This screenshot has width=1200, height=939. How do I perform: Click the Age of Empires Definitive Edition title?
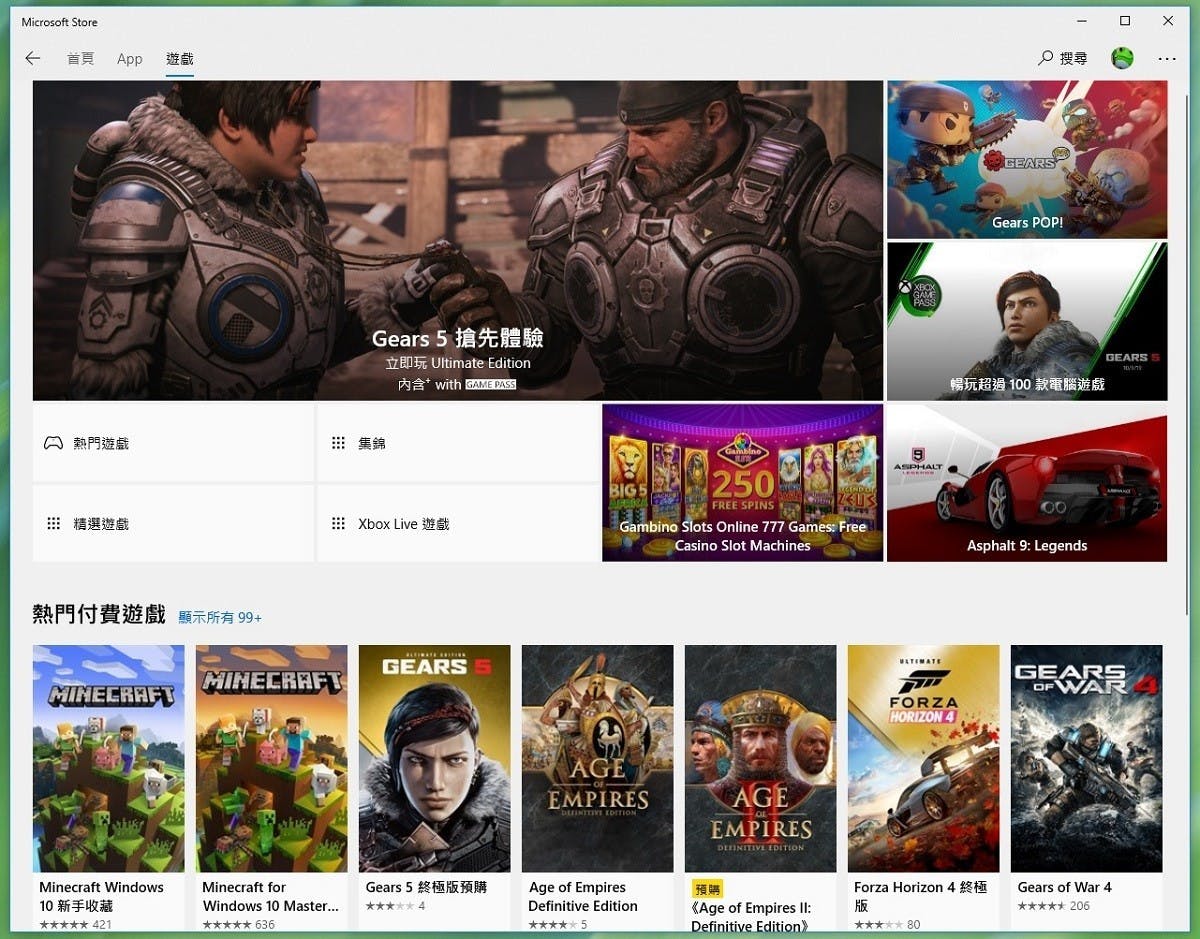coord(583,896)
